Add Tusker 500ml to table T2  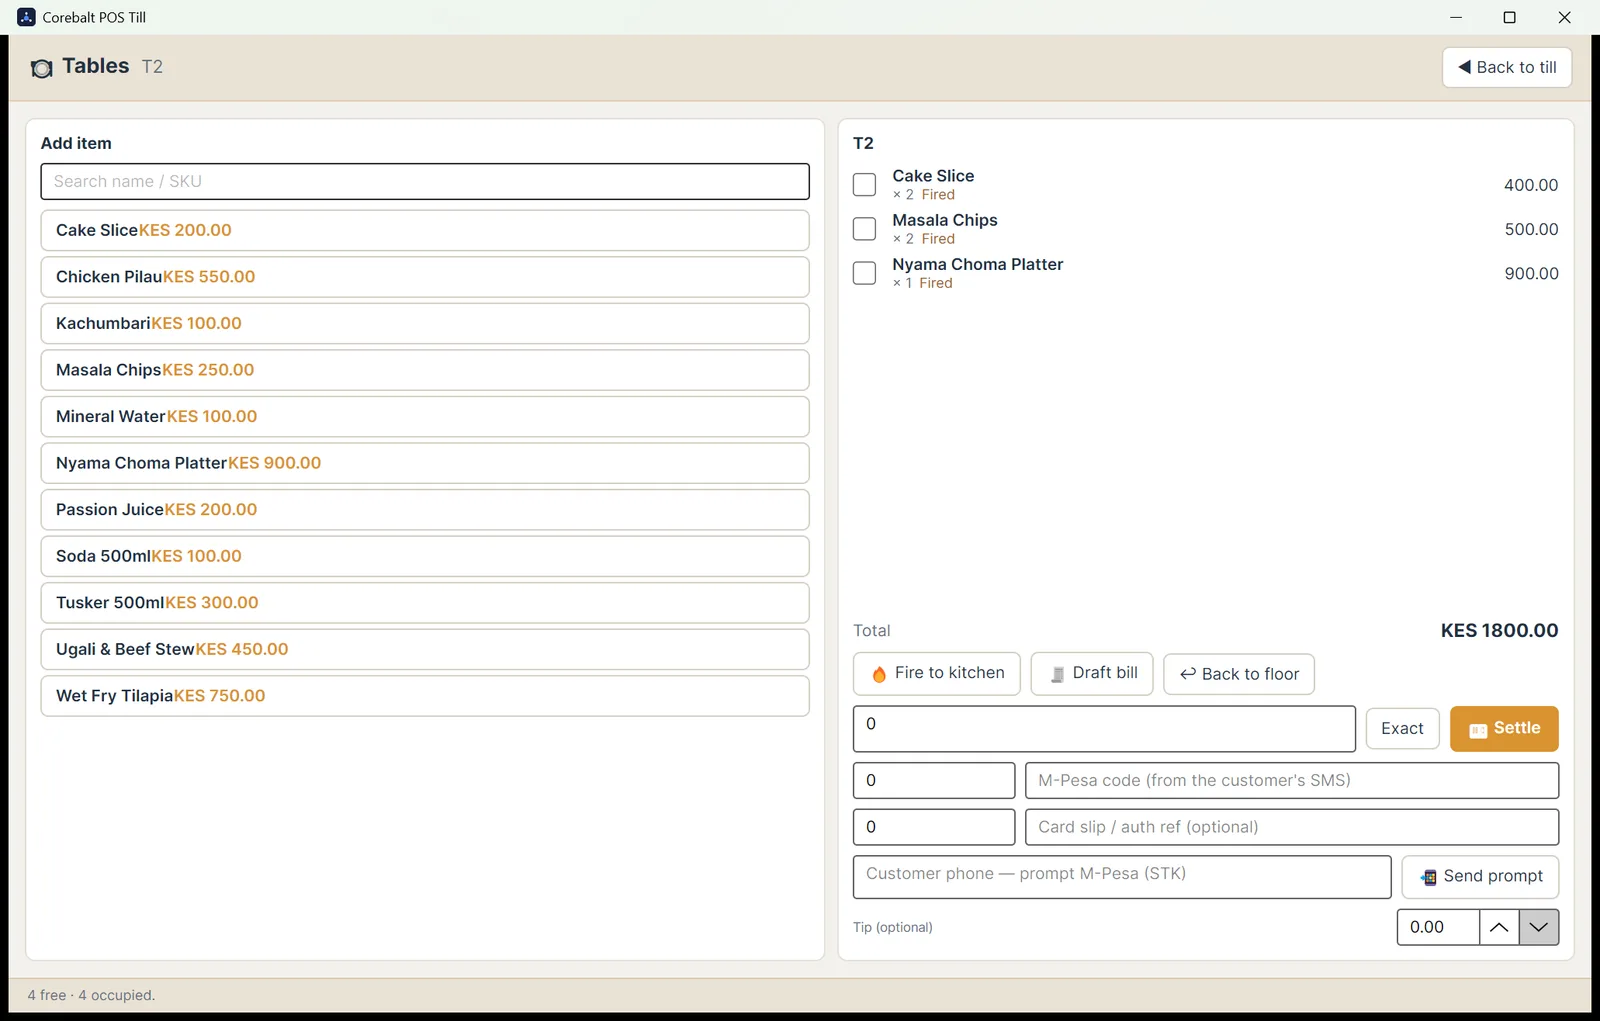point(425,603)
